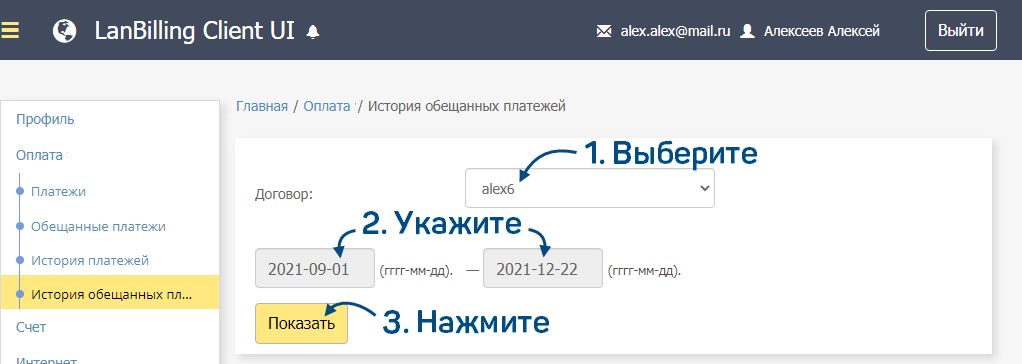This screenshot has height=364, width=1022.
Task: Open История платежей sidebar item
Action: tap(90, 261)
